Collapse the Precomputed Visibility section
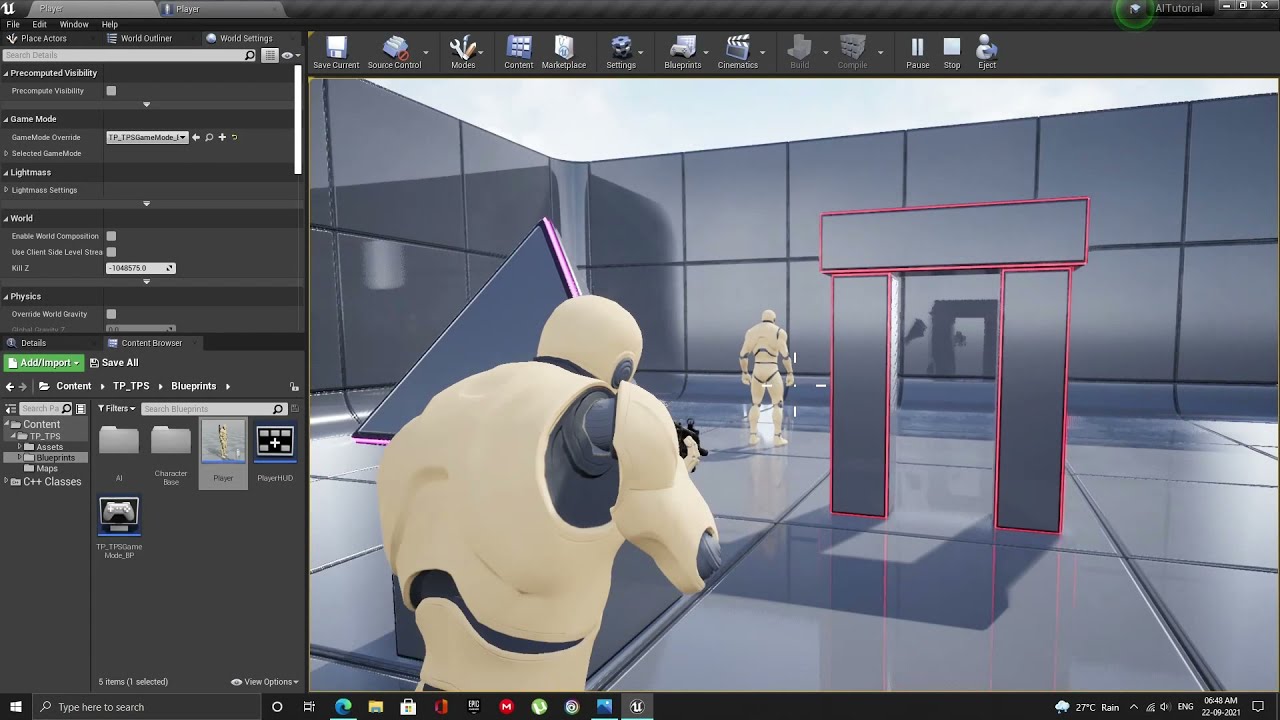 coord(6,73)
